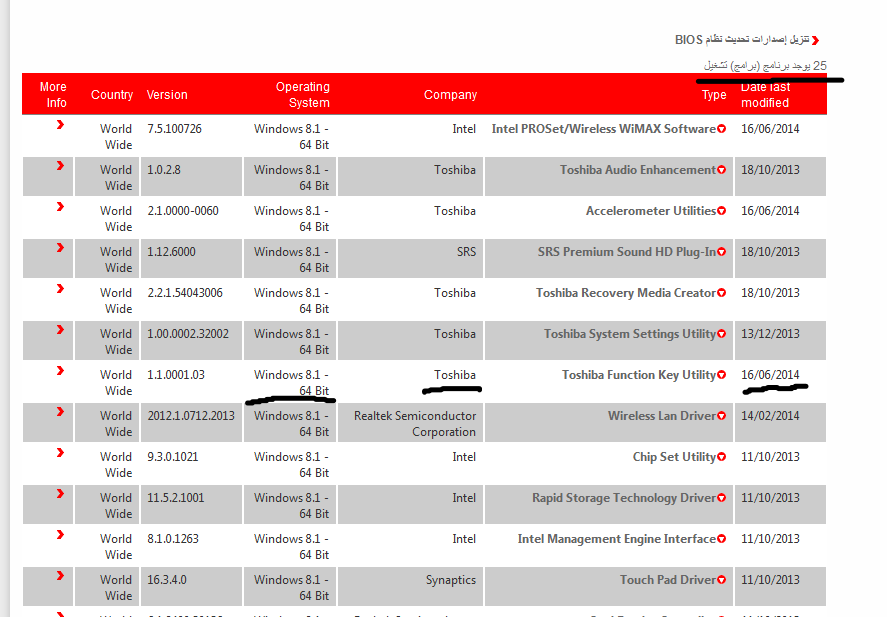Select version number 2.2.1.54043006
The image size is (887, 617).
click(185, 293)
